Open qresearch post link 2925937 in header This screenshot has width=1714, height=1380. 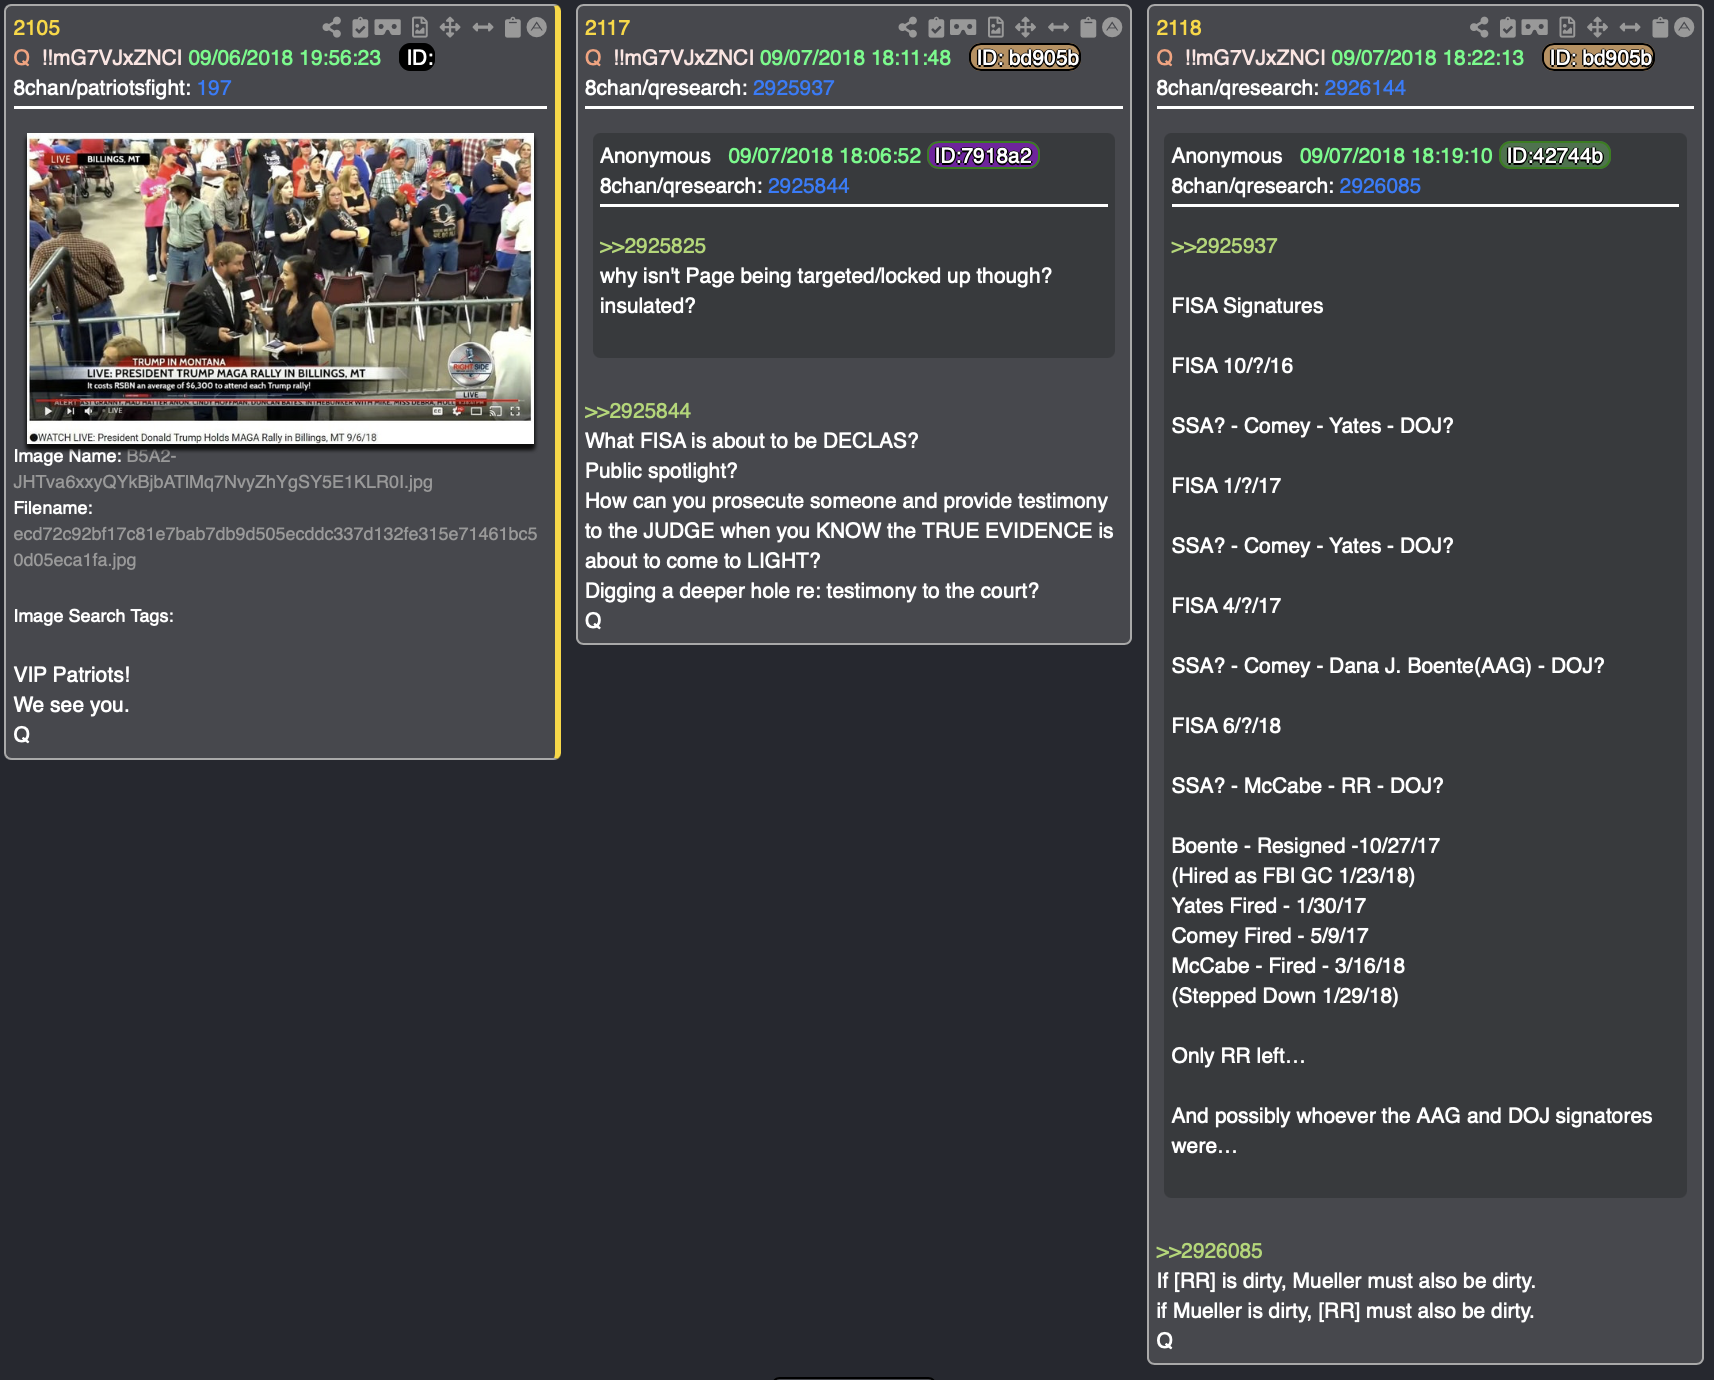793,88
